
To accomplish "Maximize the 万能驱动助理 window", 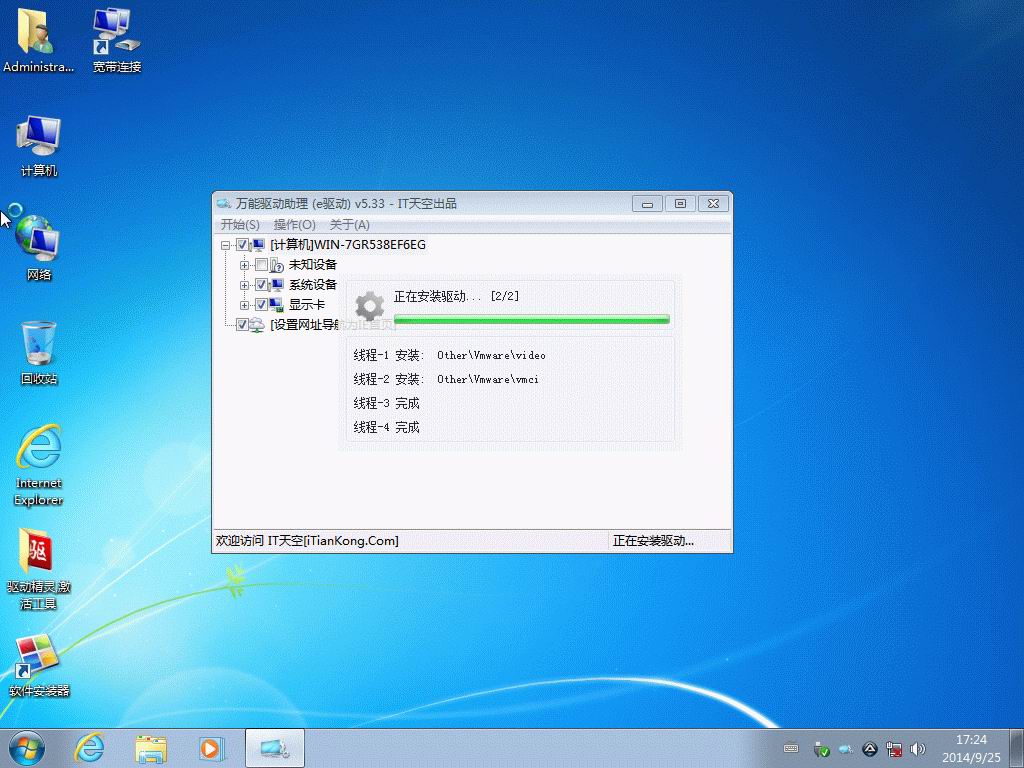I will (680, 204).
